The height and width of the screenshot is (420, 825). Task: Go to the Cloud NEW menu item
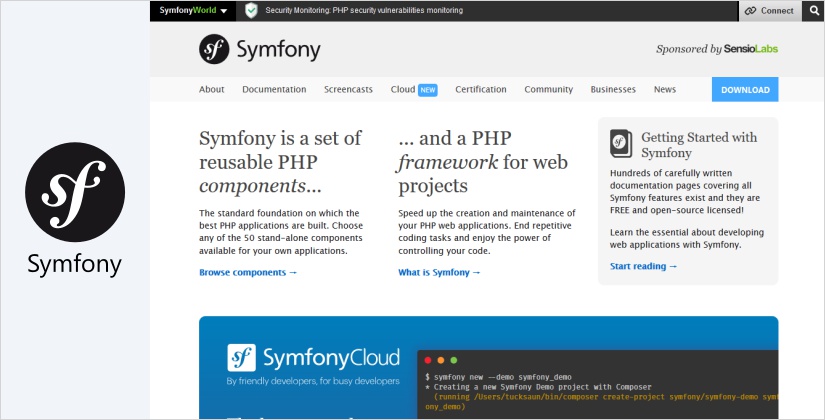pos(413,89)
